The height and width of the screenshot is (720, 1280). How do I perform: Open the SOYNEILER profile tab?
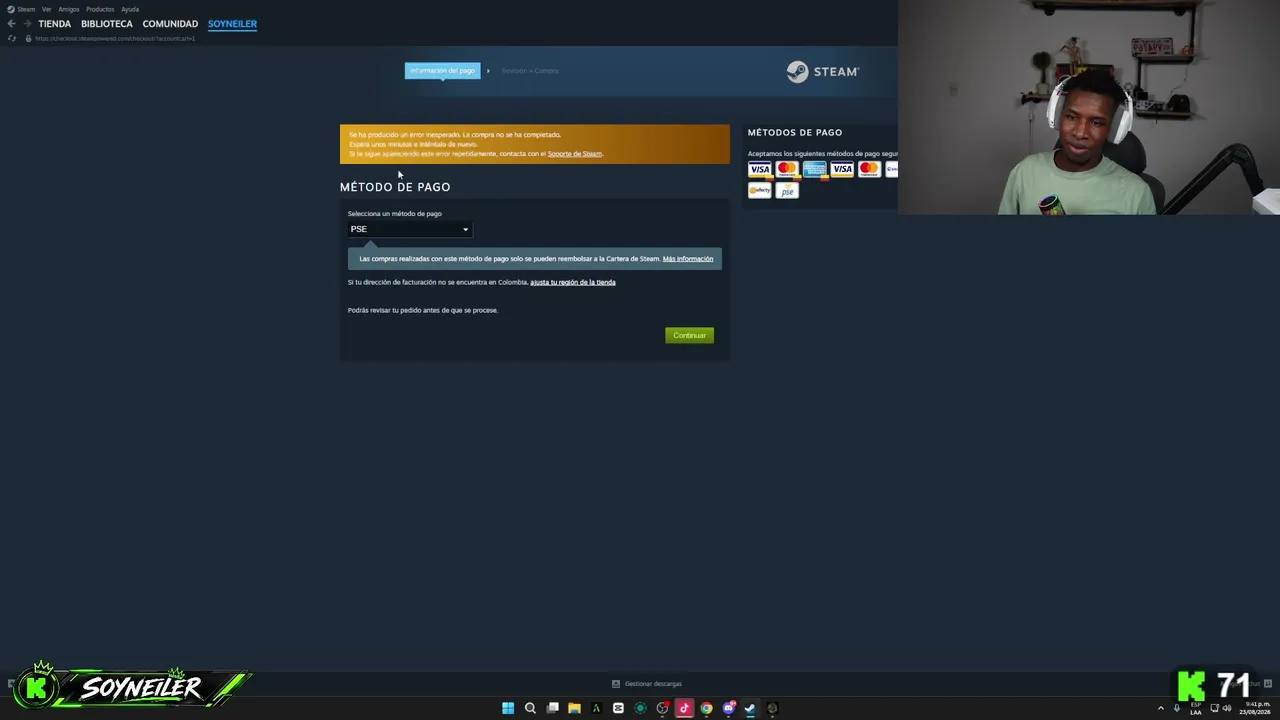pyautogui.click(x=232, y=24)
